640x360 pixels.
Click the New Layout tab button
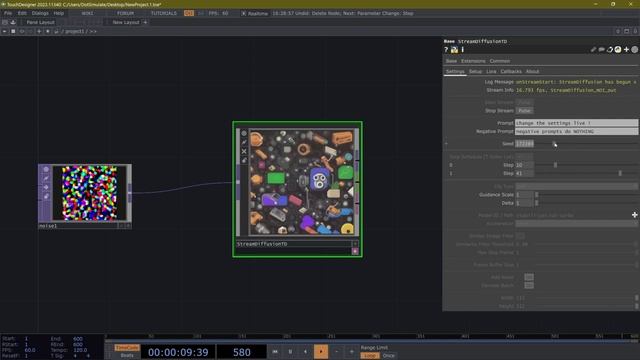point(126,22)
